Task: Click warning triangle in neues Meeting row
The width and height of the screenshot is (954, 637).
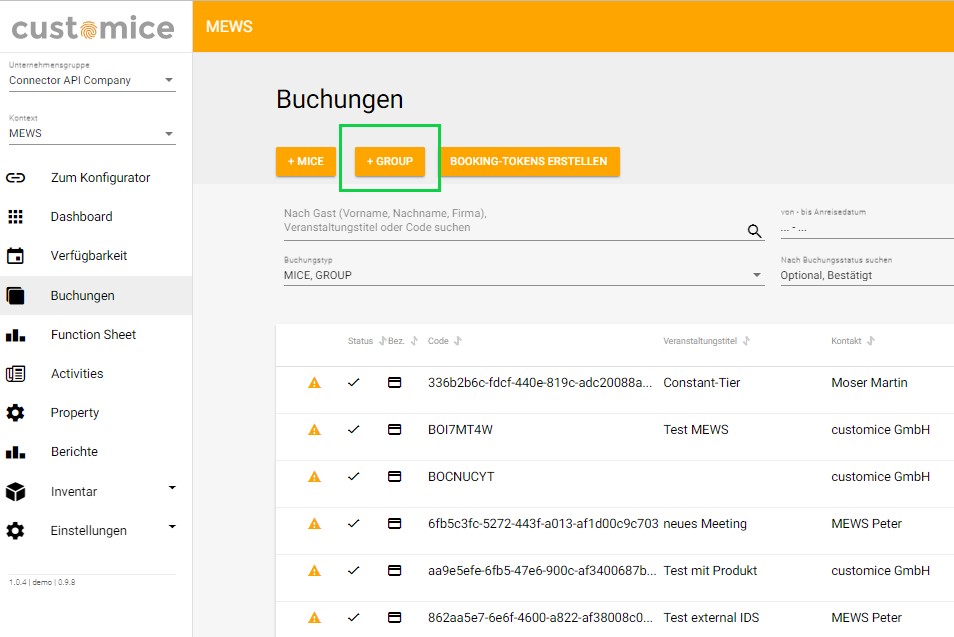Action: point(314,523)
